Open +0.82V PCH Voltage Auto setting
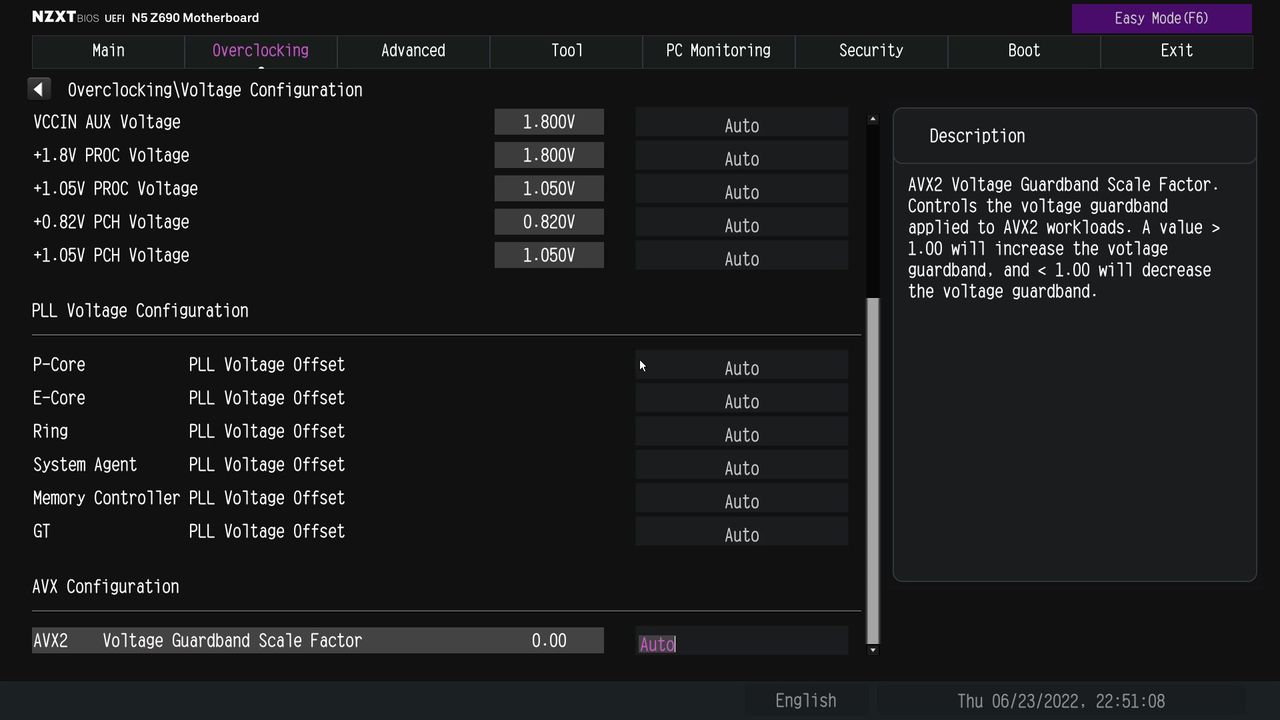 coord(742,223)
